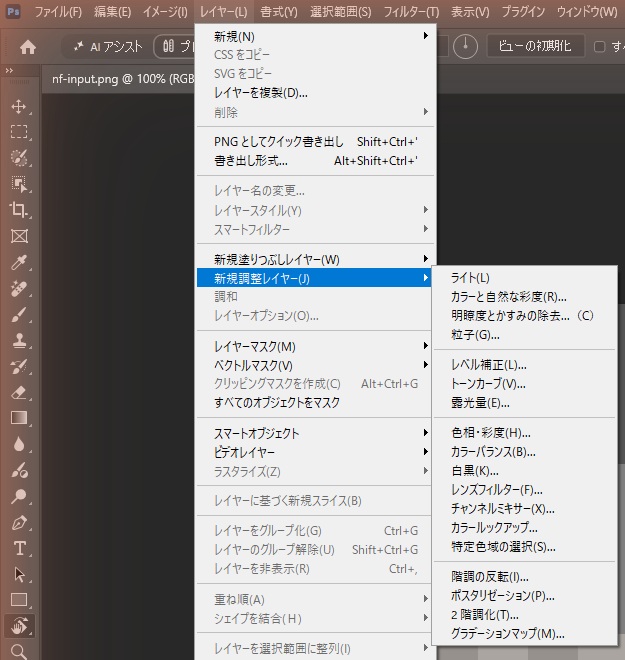Select the Hand tool

point(19,626)
